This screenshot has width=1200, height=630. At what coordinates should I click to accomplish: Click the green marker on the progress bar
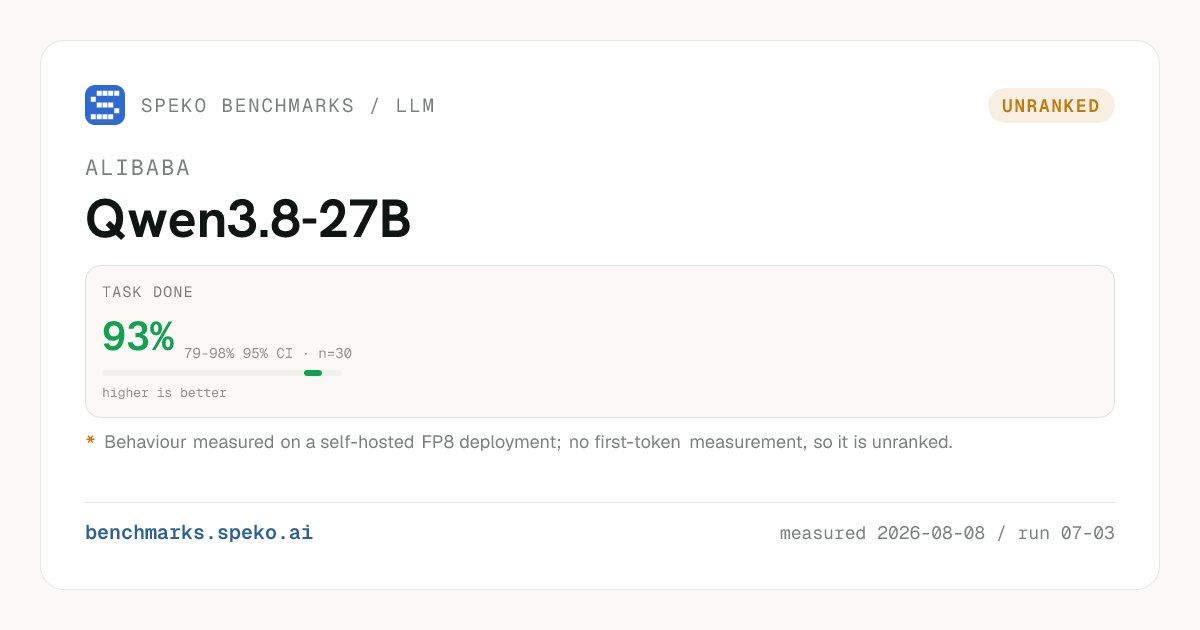click(313, 373)
